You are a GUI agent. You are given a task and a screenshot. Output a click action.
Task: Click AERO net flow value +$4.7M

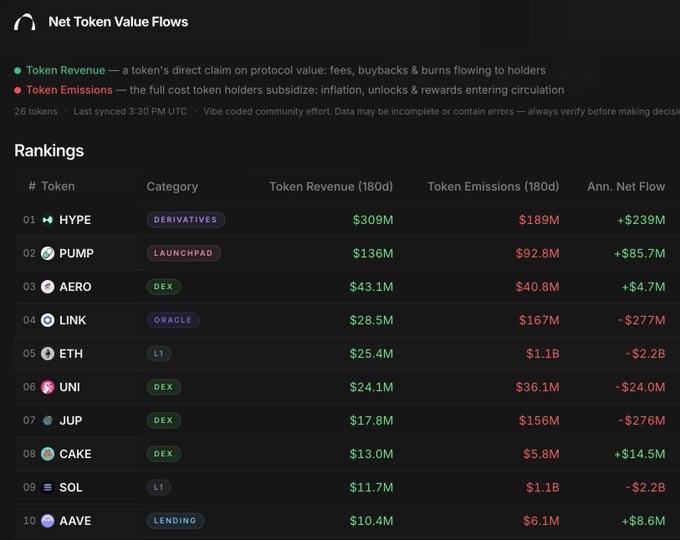643,287
